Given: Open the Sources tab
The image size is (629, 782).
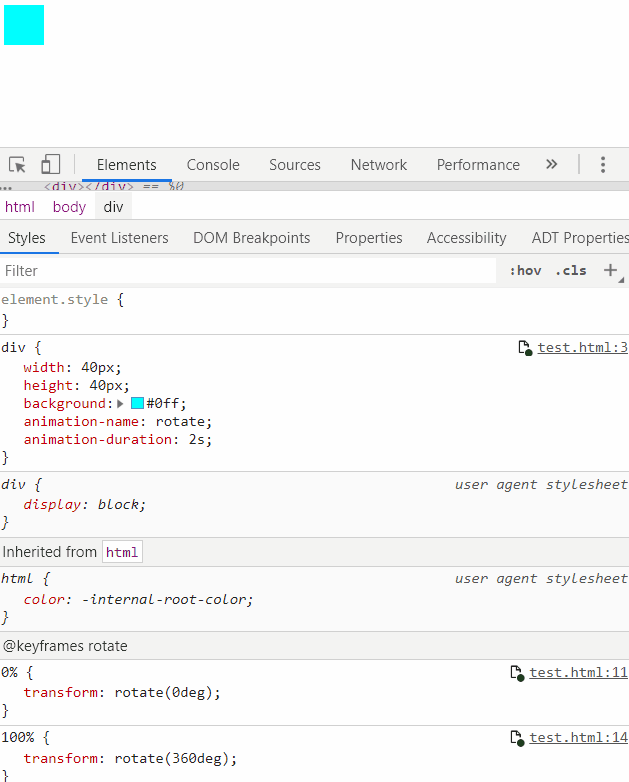Looking at the screenshot, I should pyautogui.click(x=295, y=165).
